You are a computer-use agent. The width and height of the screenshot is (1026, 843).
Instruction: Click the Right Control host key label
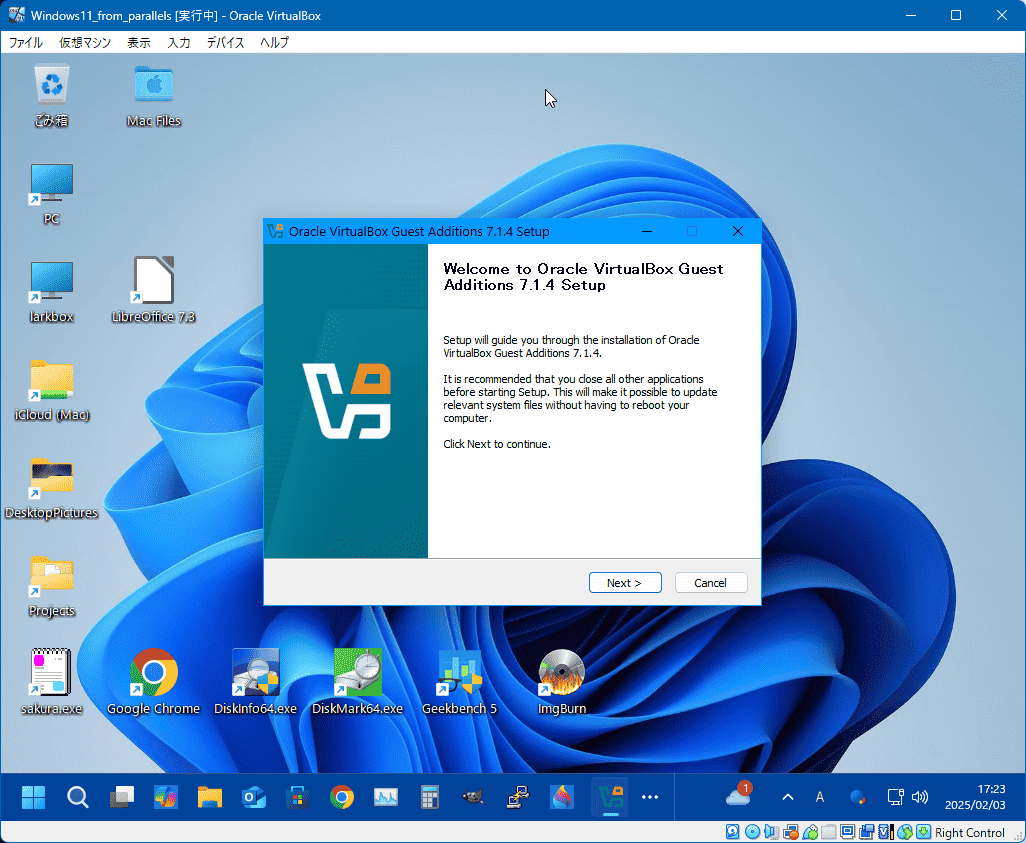[x=969, y=833]
